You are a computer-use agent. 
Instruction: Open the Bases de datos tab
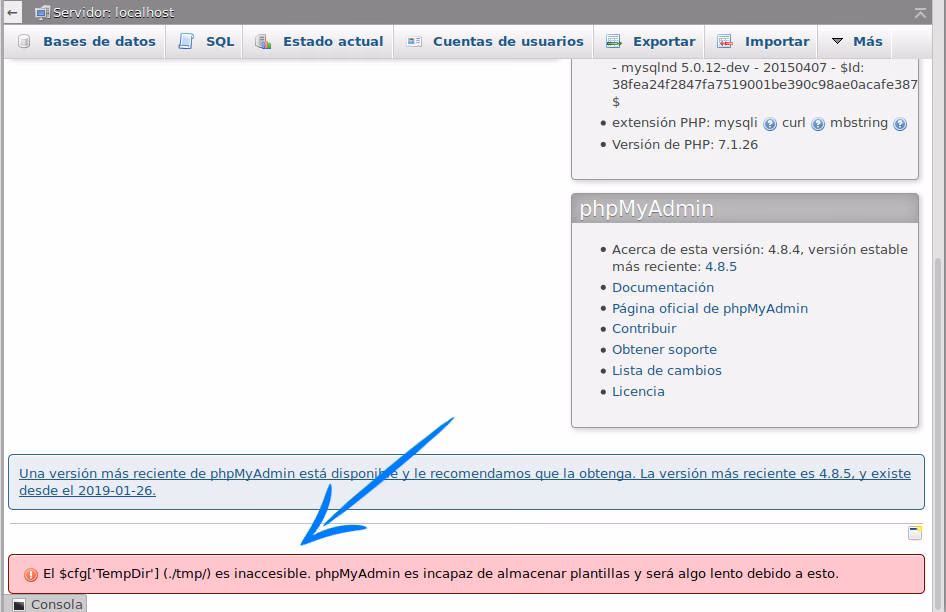pyautogui.click(x=87, y=42)
